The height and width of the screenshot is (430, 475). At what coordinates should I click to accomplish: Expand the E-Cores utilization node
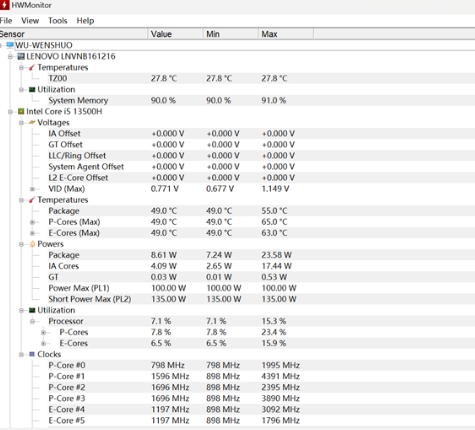coord(43,343)
